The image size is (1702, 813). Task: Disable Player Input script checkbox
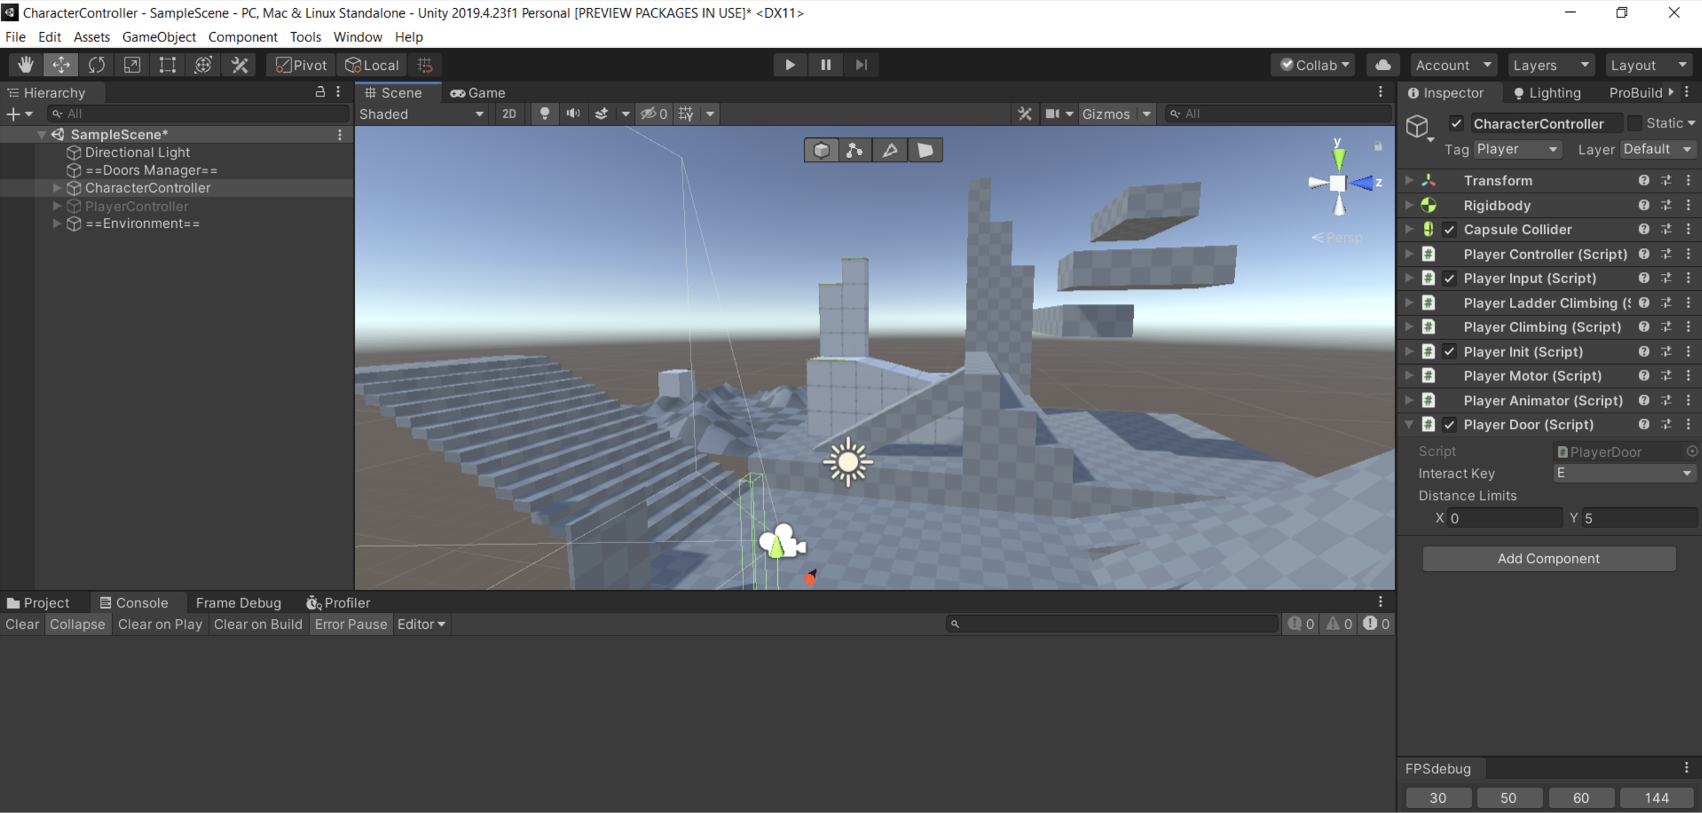[x=1449, y=278]
